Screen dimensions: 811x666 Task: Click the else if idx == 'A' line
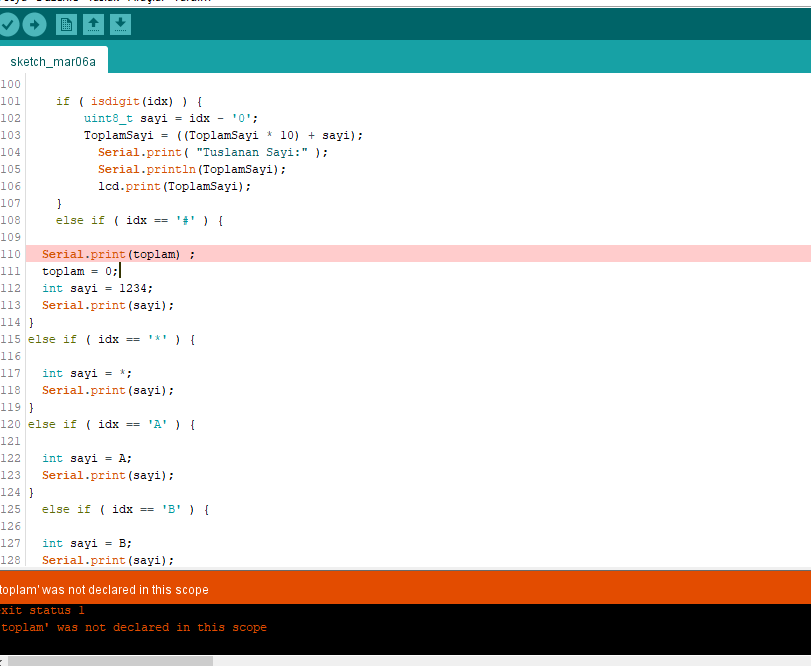[x=111, y=424]
